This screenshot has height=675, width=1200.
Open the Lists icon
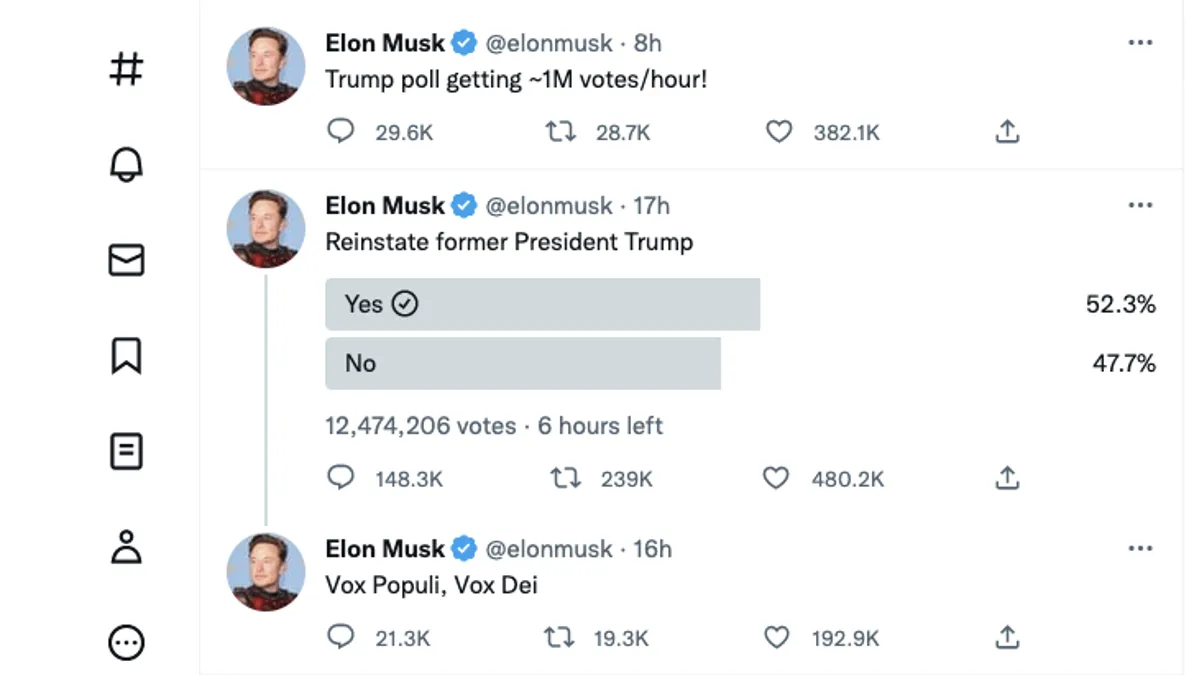[125, 452]
